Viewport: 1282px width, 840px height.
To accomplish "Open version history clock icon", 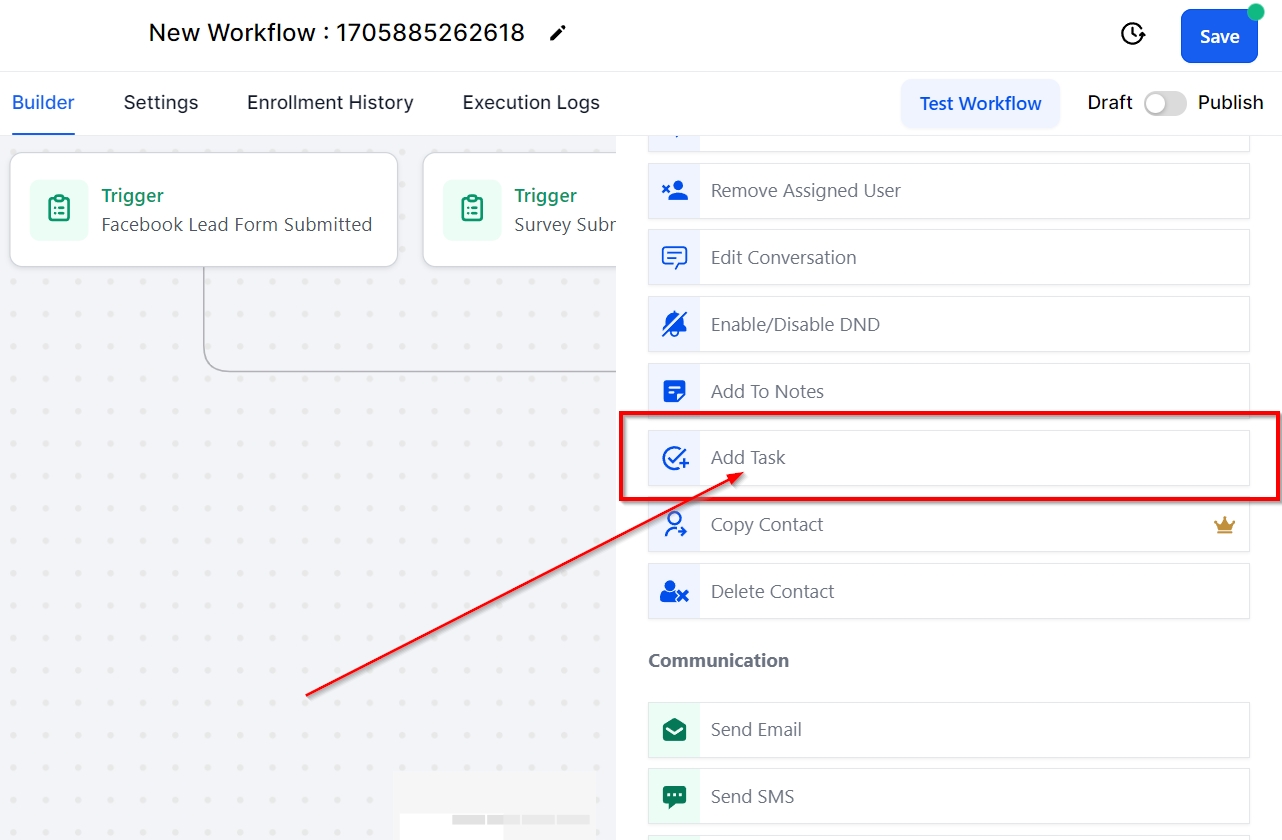I will pyautogui.click(x=1132, y=35).
